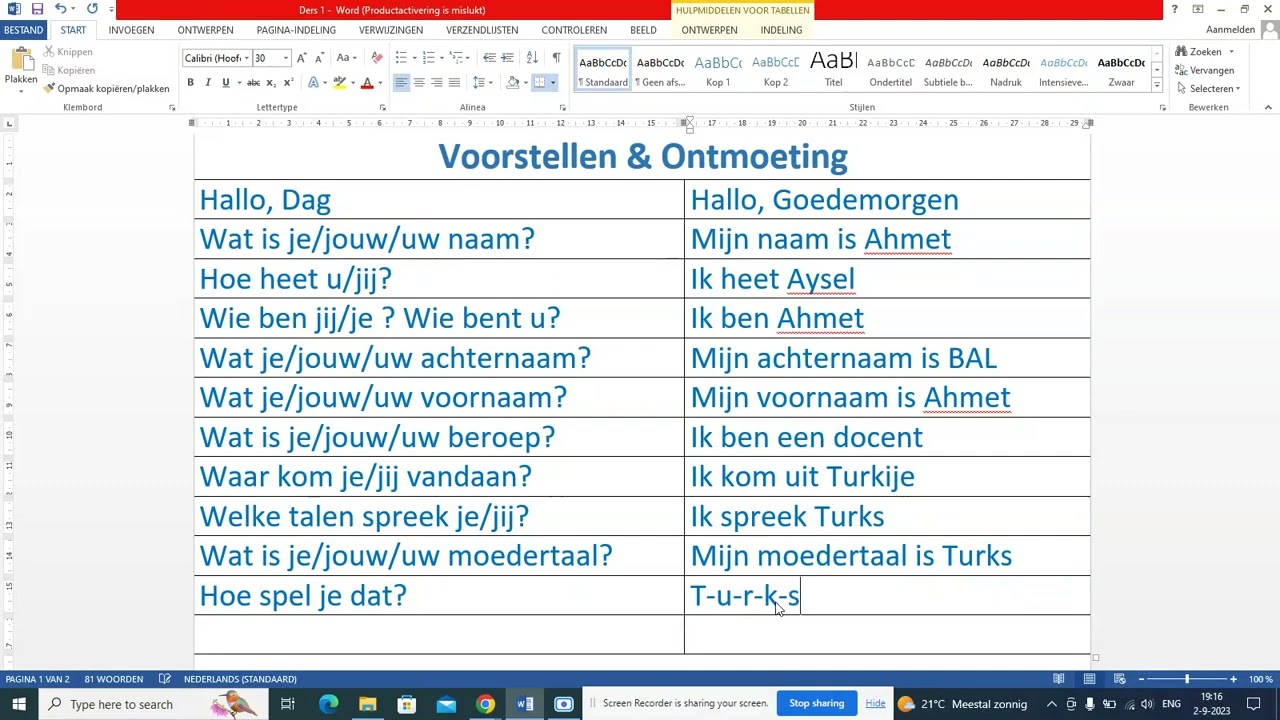
Task: Switch to the CONTROLEREN tab
Action: 574,30
